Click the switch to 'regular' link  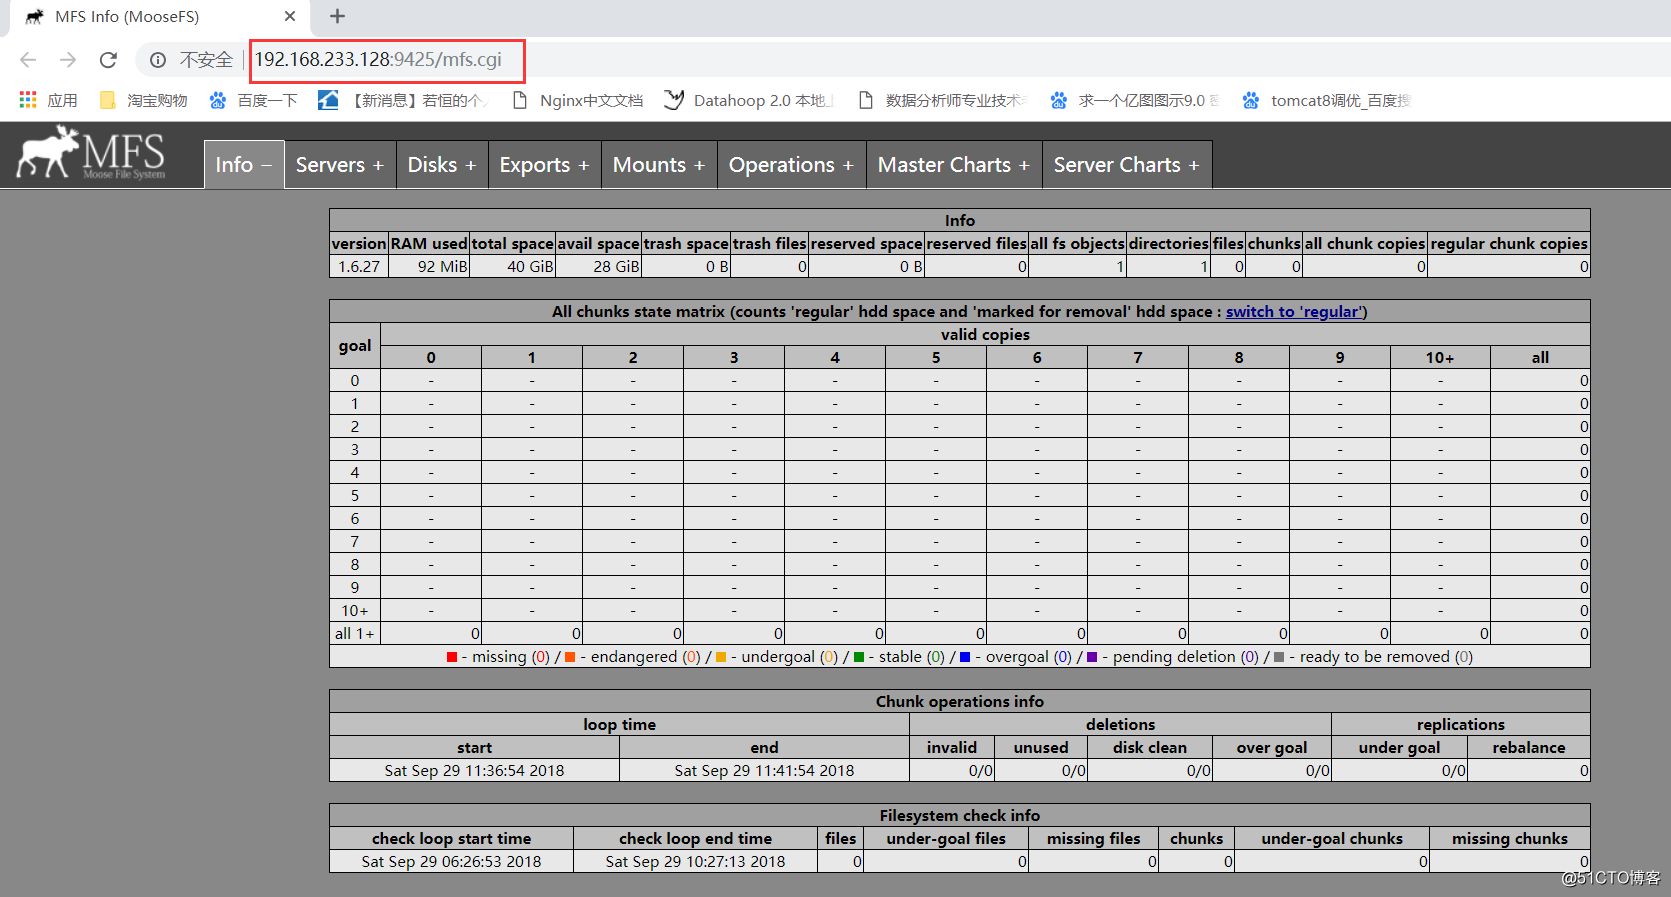coord(1296,312)
